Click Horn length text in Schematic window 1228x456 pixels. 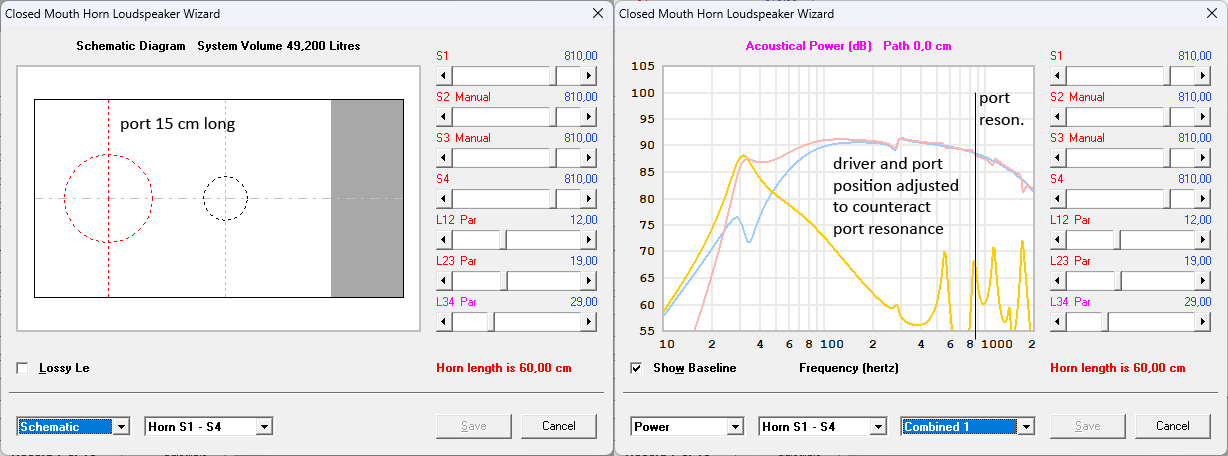click(504, 368)
